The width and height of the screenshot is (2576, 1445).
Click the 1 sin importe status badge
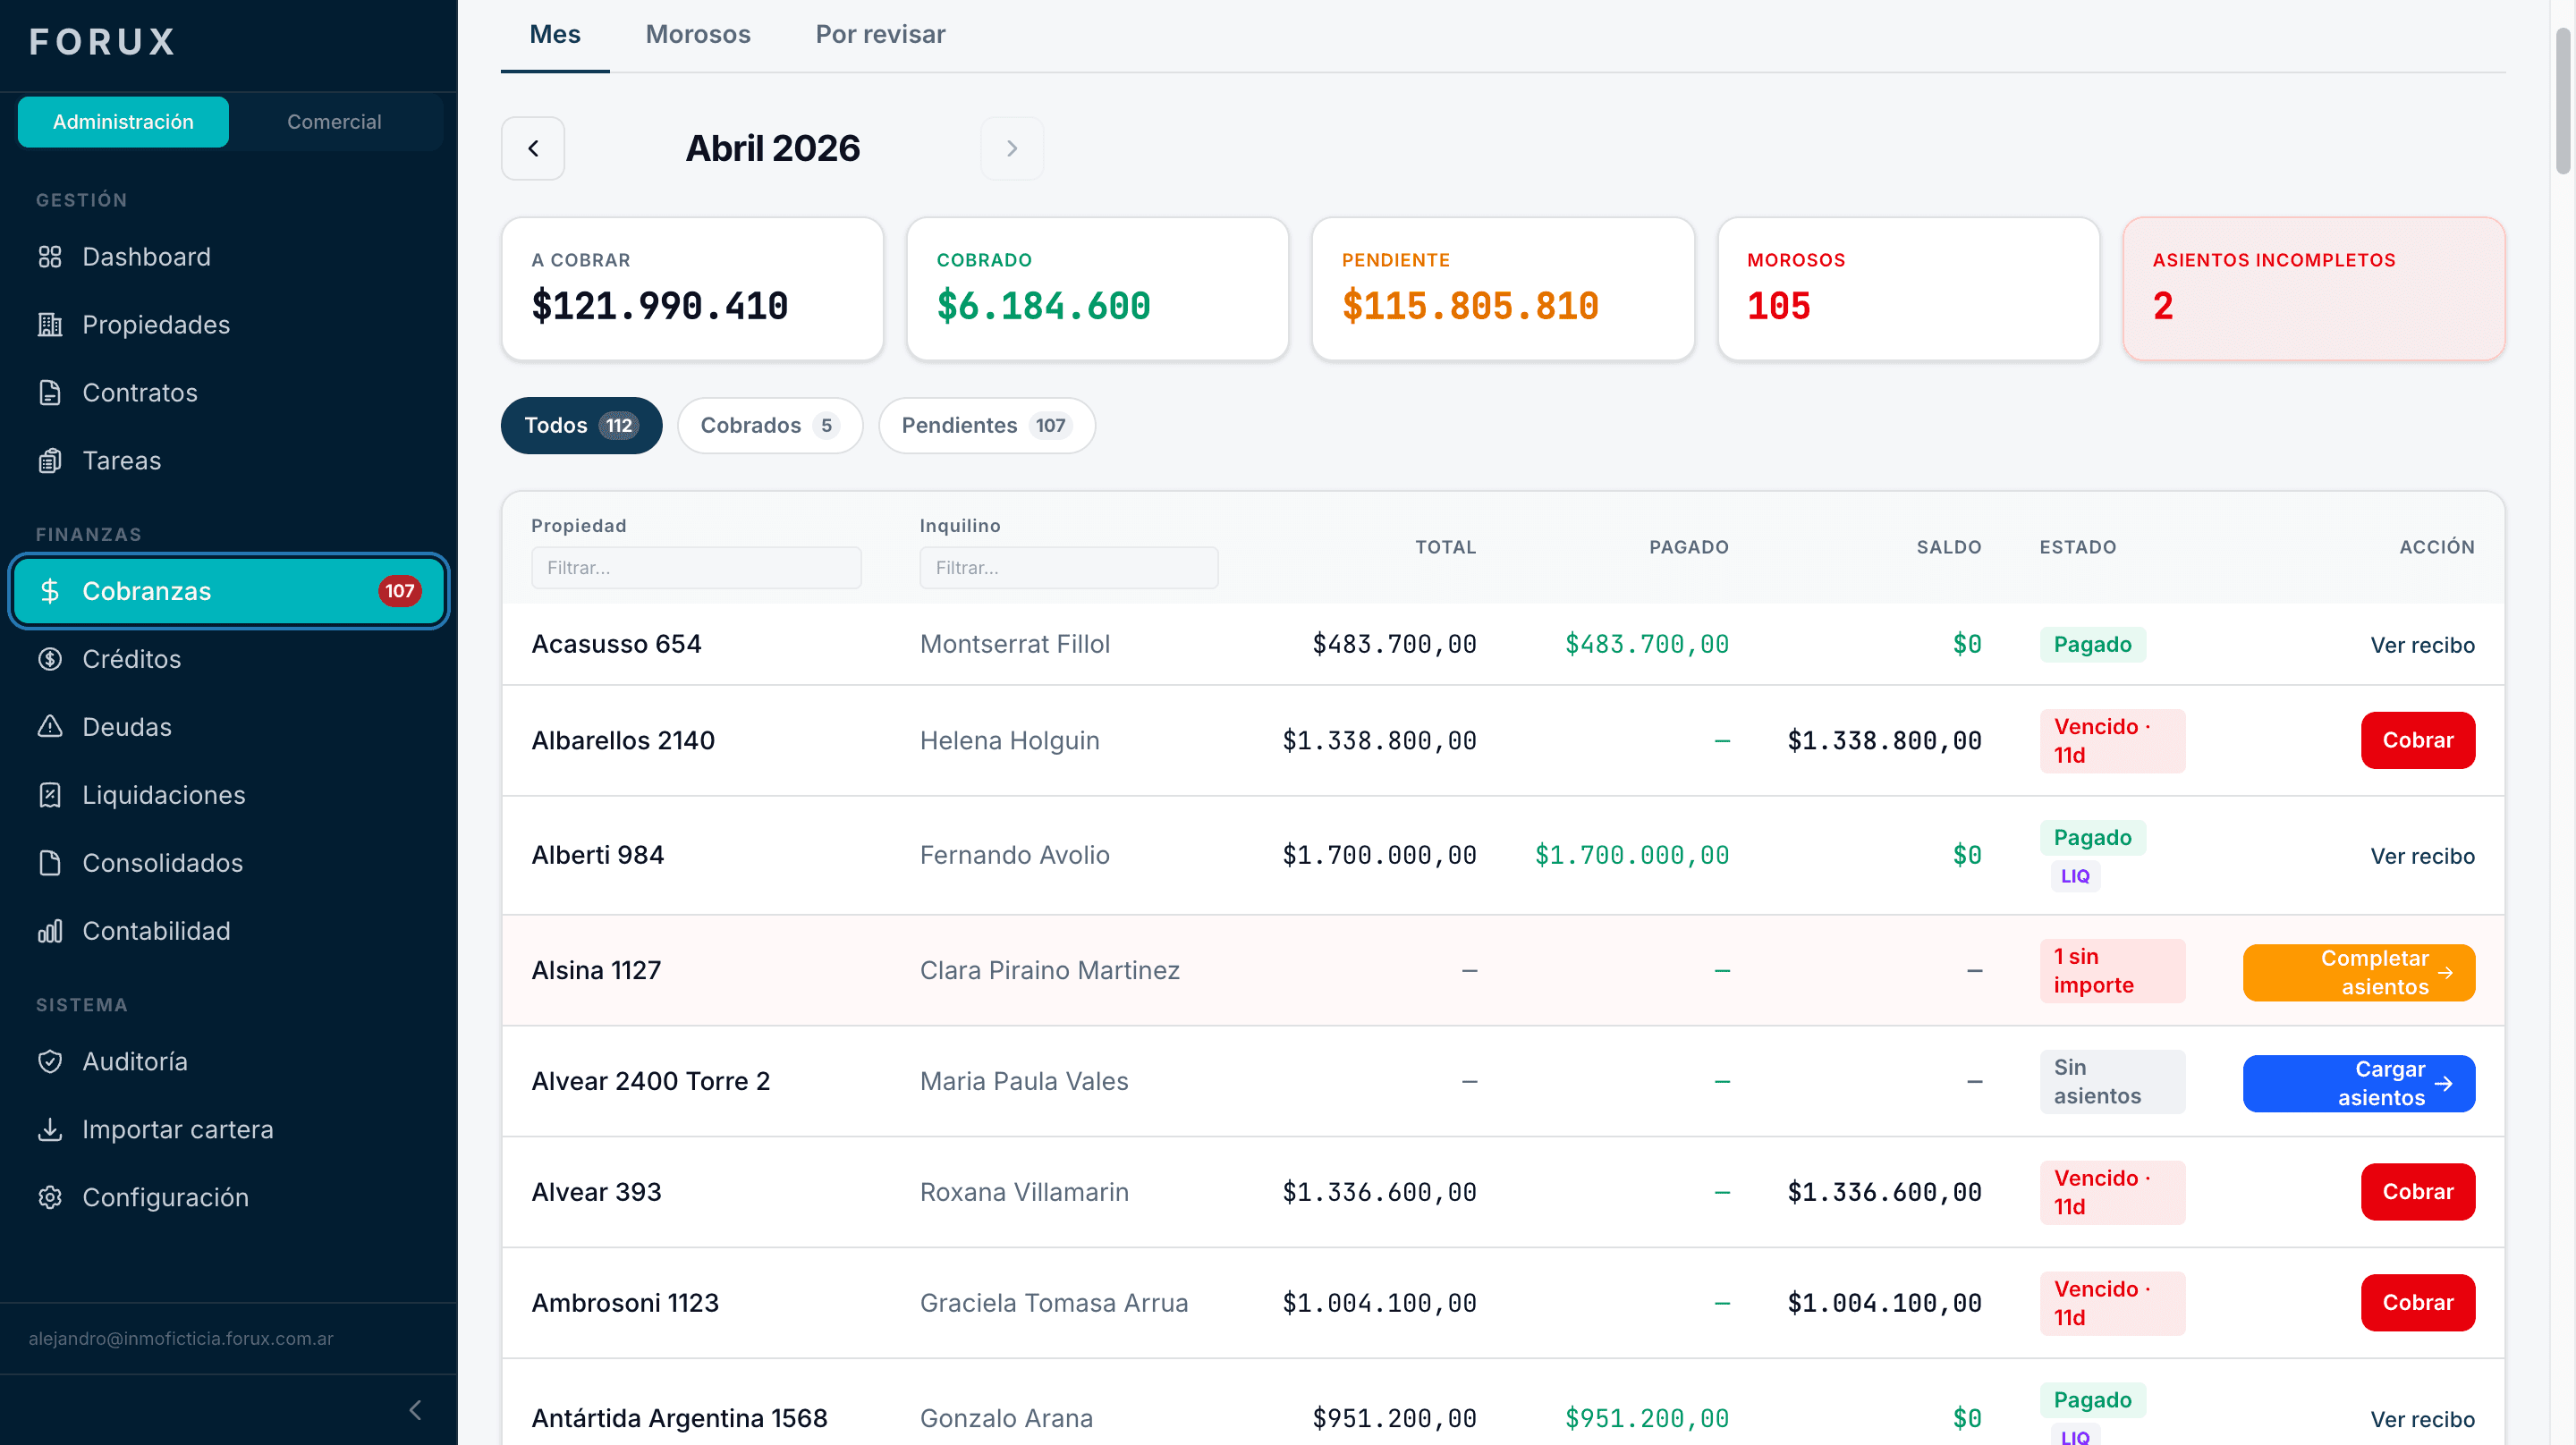[2112, 971]
